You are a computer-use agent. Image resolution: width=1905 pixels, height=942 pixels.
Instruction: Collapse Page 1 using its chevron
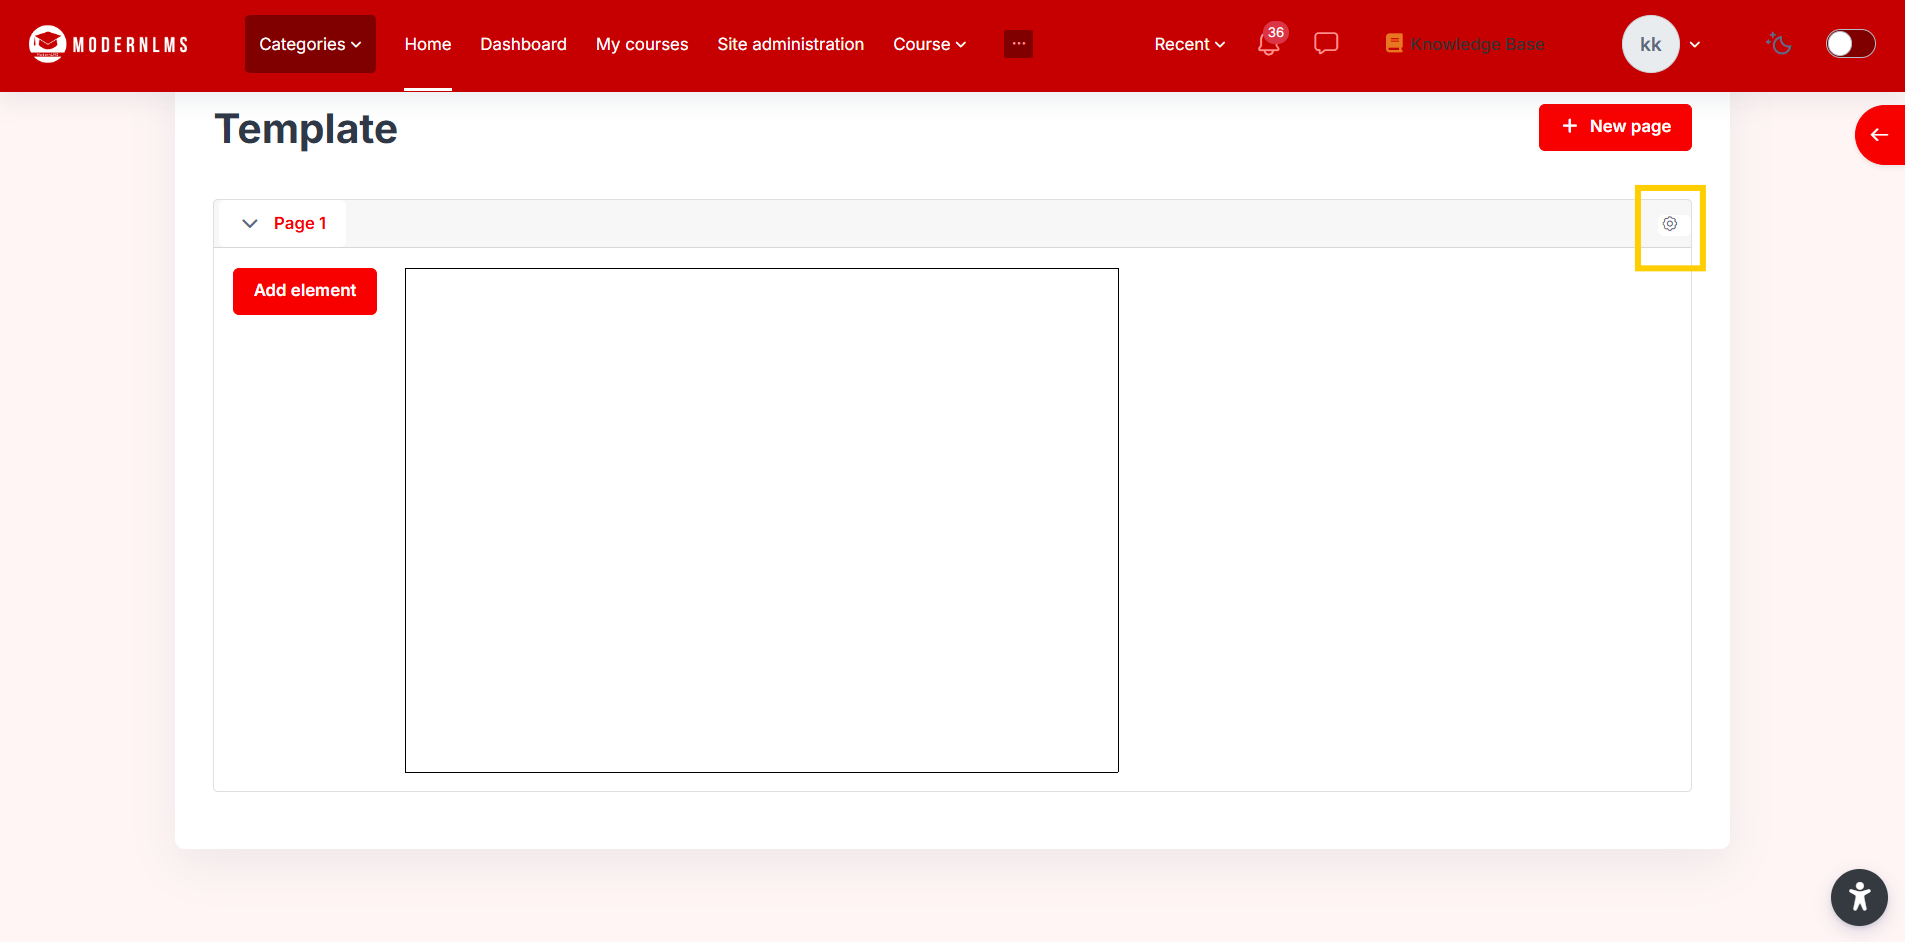250,223
